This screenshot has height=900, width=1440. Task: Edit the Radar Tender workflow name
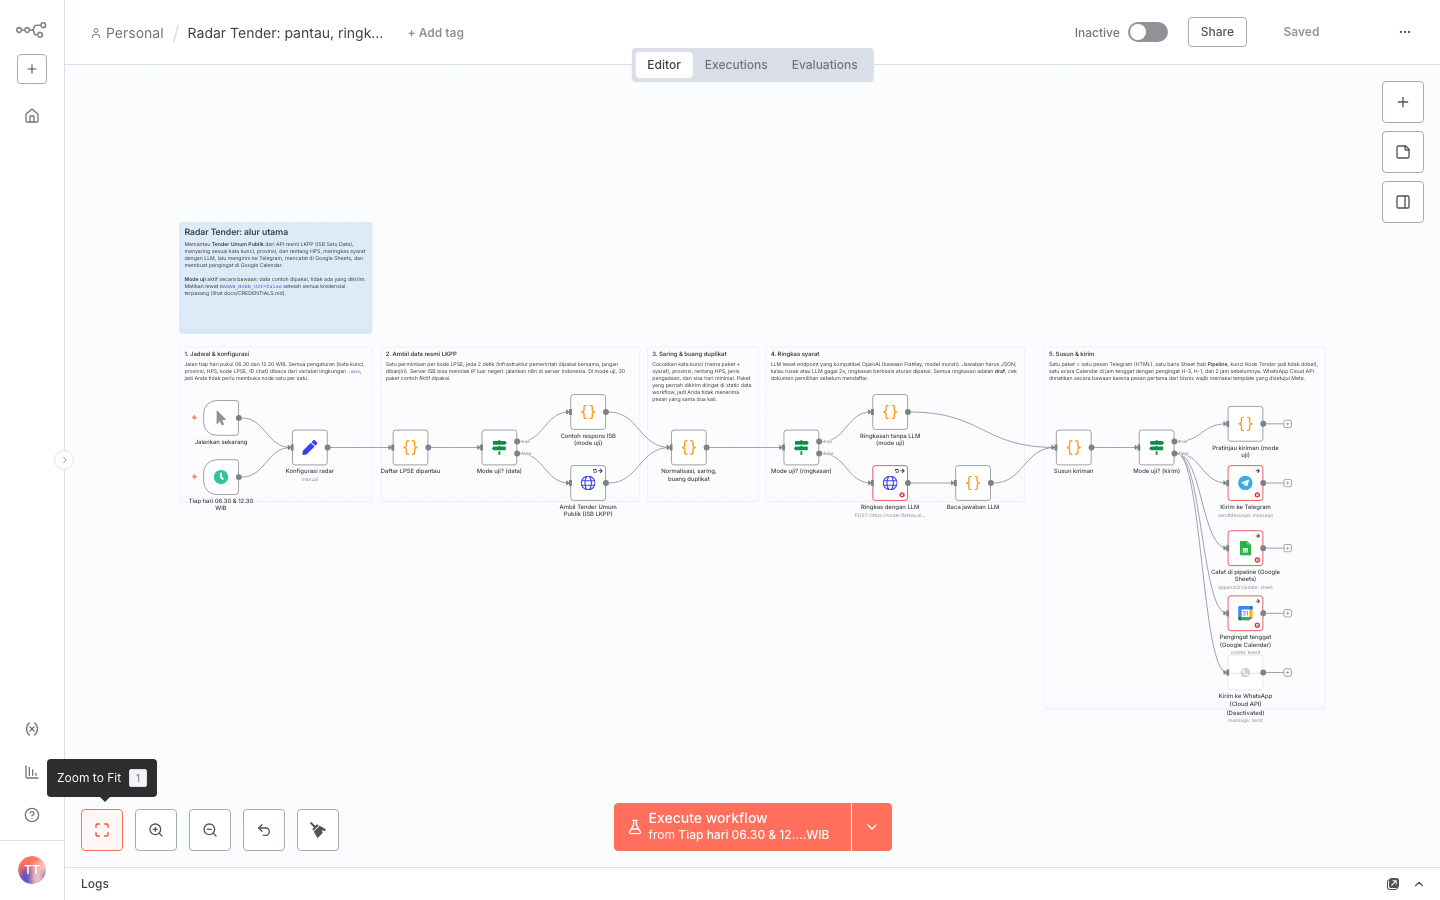pyautogui.click(x=285, y=33)
